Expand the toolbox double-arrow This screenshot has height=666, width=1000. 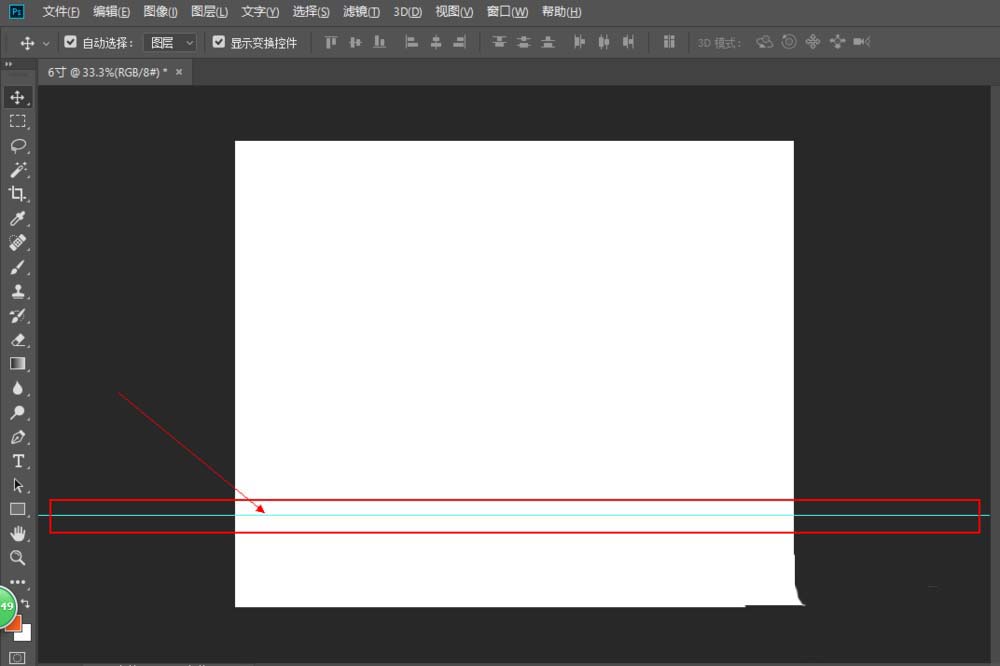click(x=8, y=64)
